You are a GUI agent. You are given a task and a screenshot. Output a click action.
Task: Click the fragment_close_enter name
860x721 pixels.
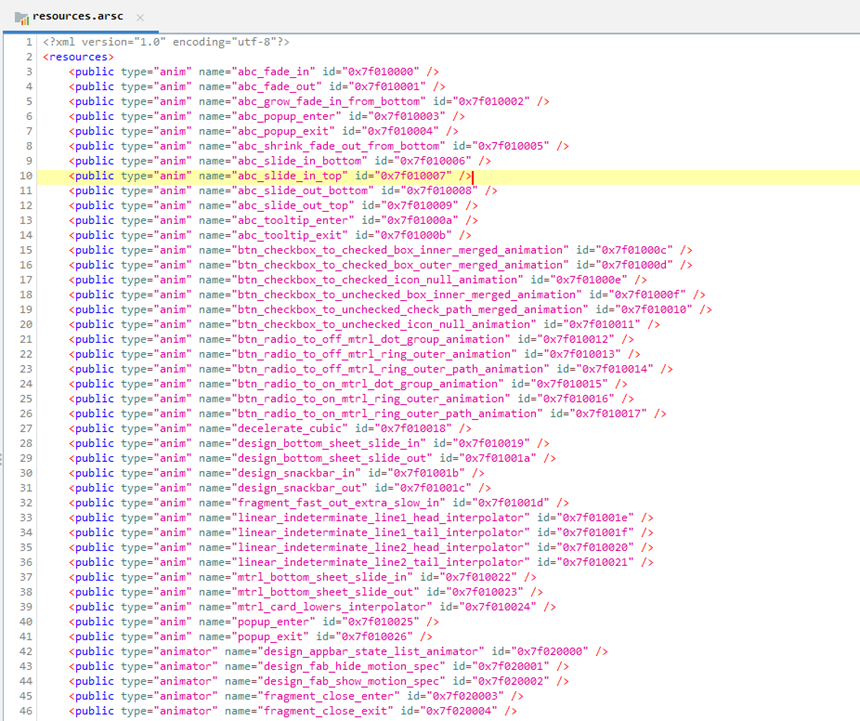[329, 695]
